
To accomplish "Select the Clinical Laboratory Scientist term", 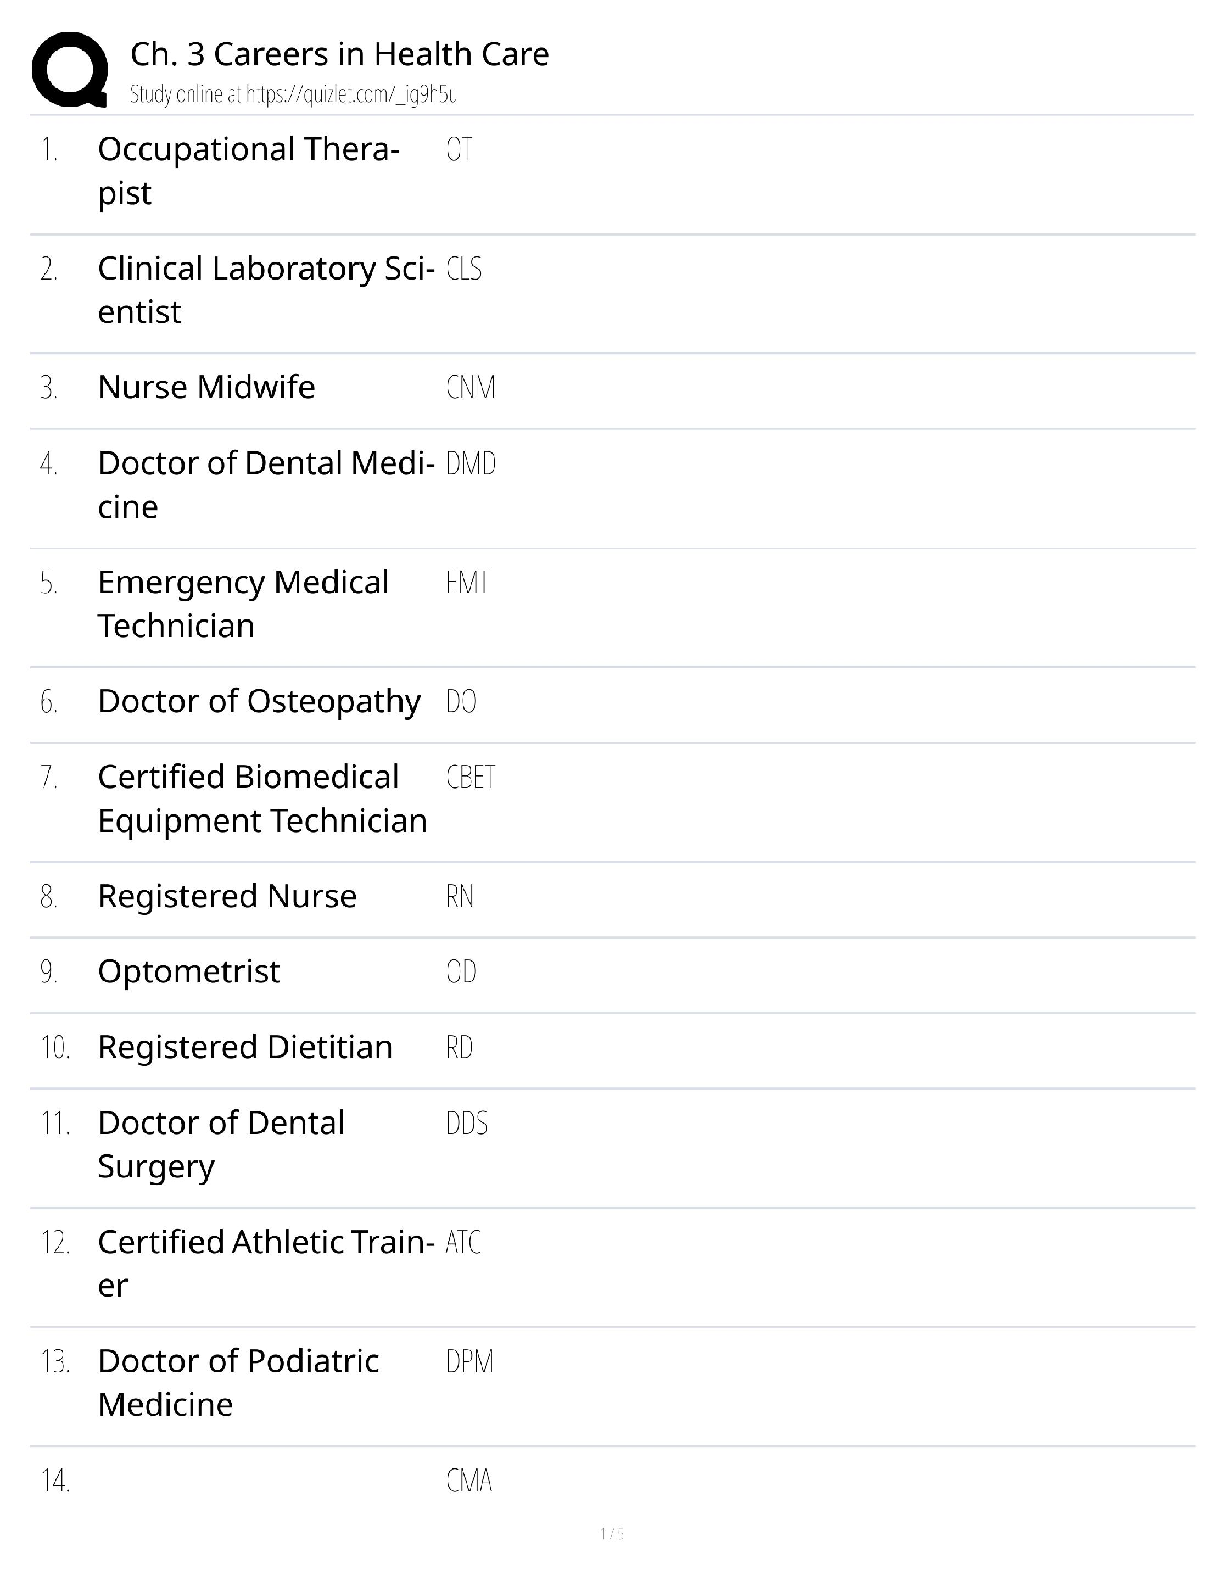I will coord(265,290).
